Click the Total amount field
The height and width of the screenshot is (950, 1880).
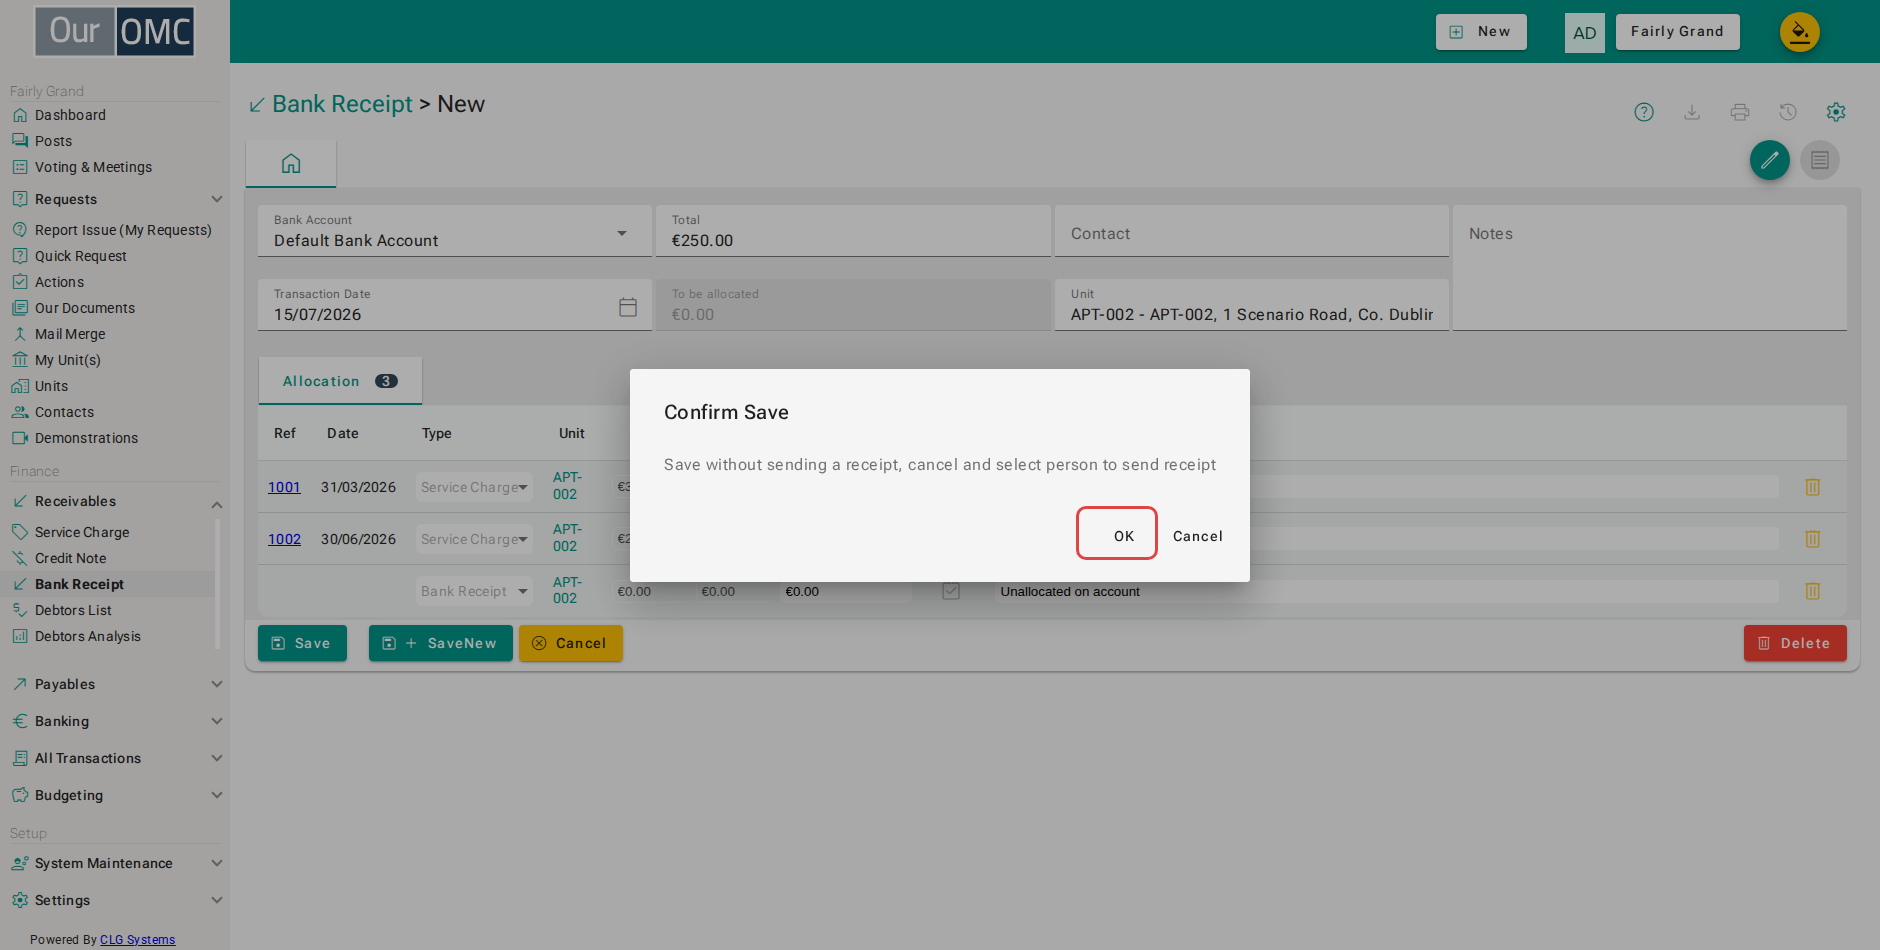(x=853, y=231)
